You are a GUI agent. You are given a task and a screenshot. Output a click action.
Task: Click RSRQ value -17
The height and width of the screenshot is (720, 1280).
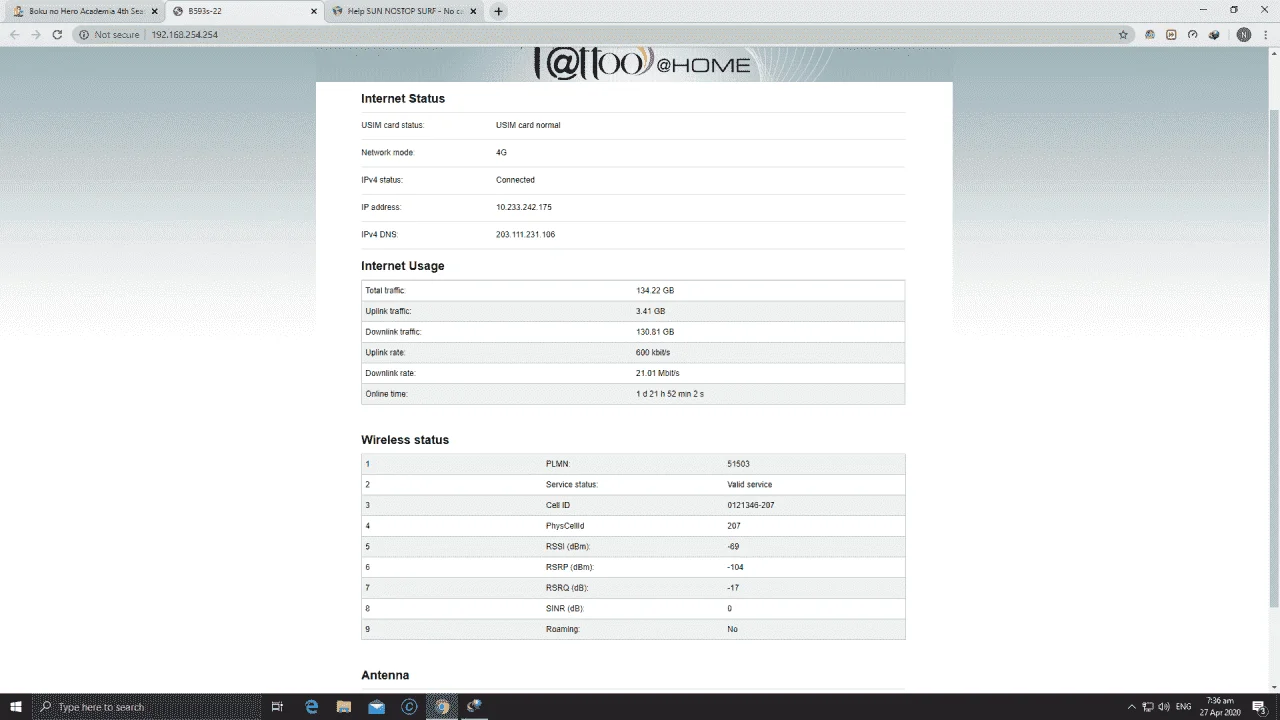click(x=733, y=588)
